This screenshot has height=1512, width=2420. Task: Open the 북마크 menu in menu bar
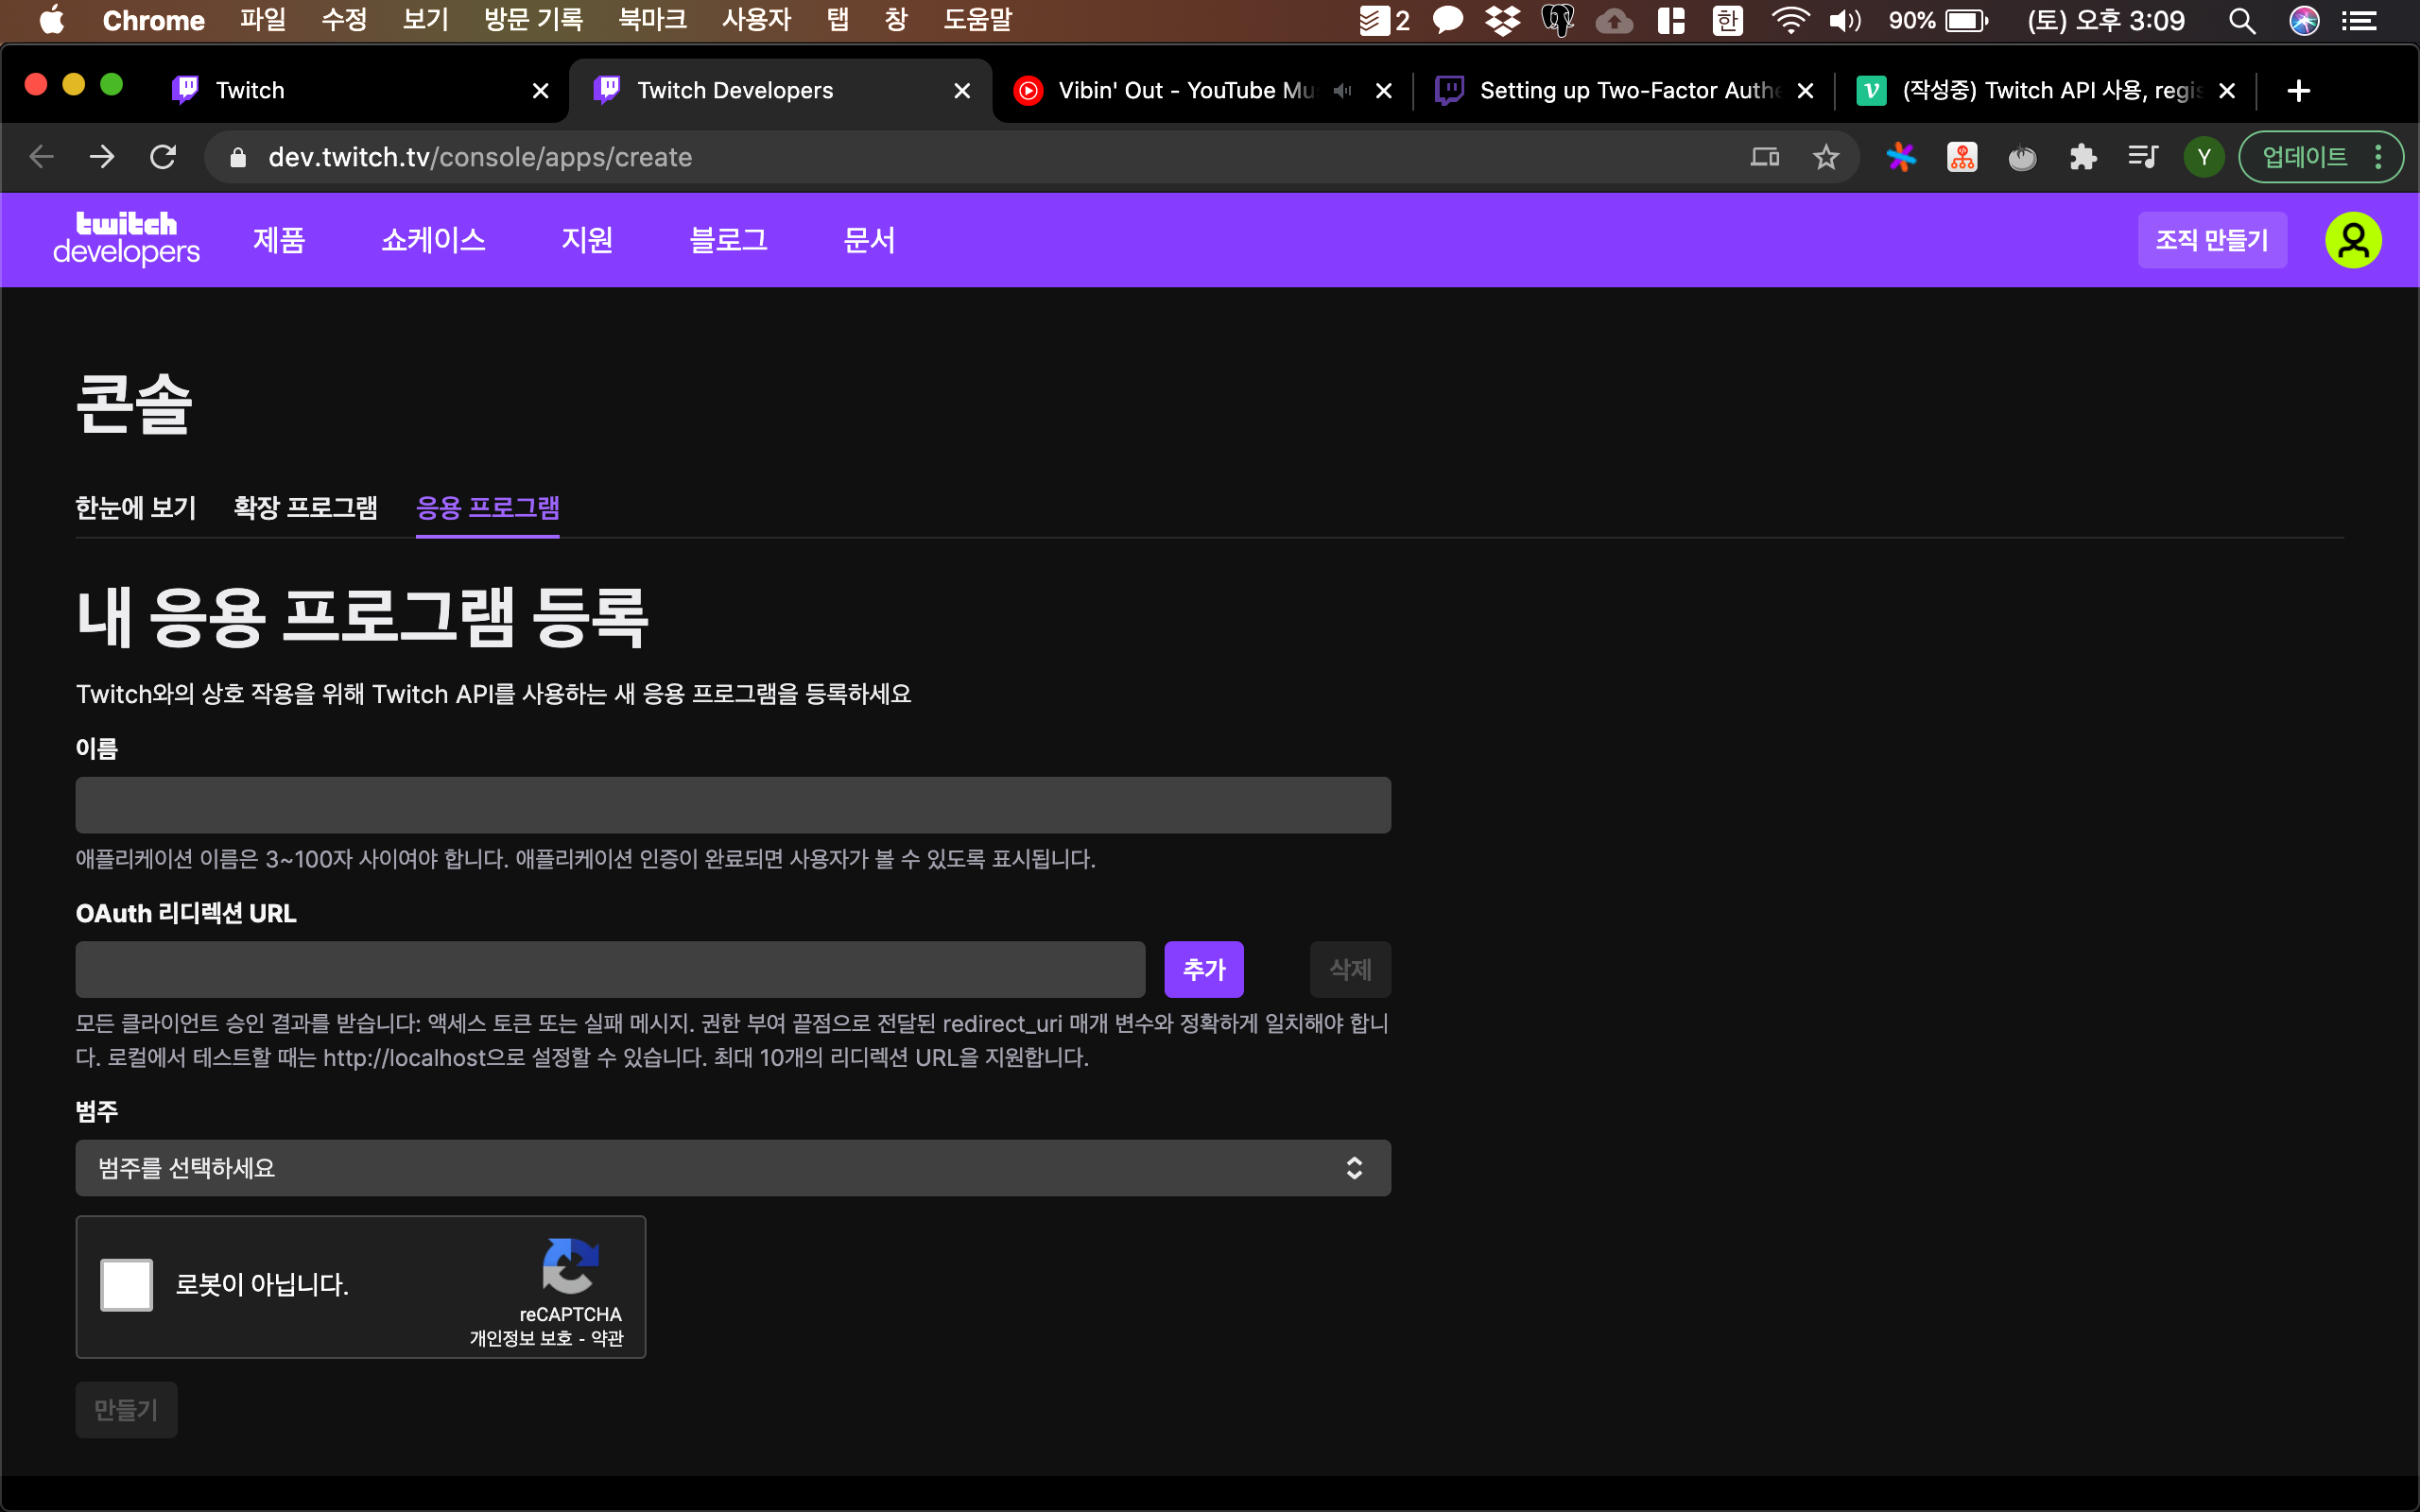tap(652, 20)
